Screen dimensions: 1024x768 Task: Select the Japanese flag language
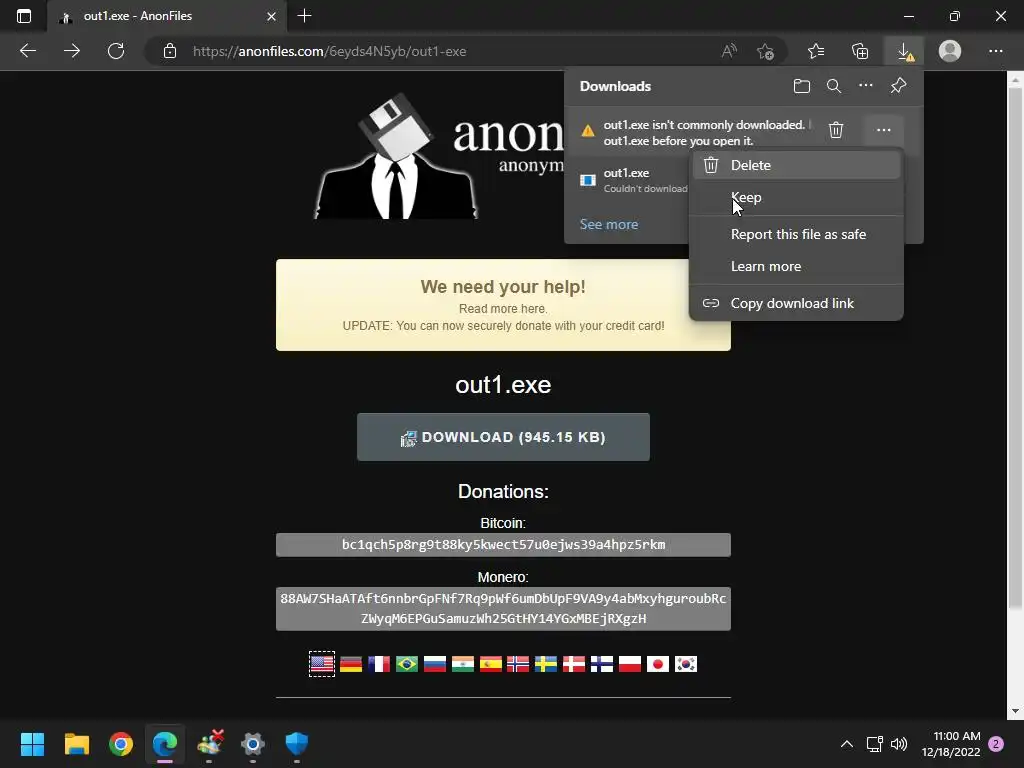[x=658, y=664]
